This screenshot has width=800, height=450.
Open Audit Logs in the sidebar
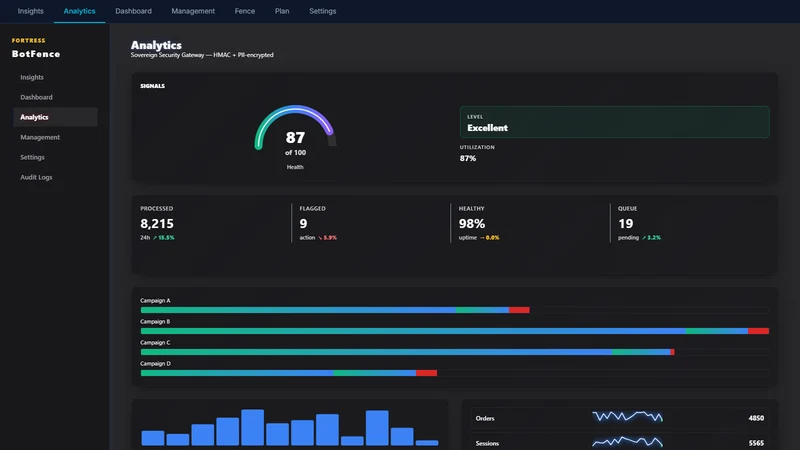55,177
